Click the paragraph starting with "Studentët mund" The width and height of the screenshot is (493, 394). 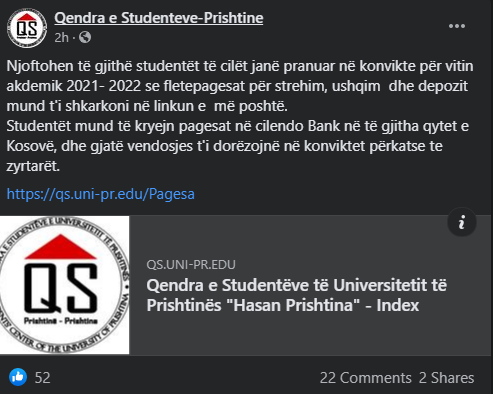pos(238,146)
